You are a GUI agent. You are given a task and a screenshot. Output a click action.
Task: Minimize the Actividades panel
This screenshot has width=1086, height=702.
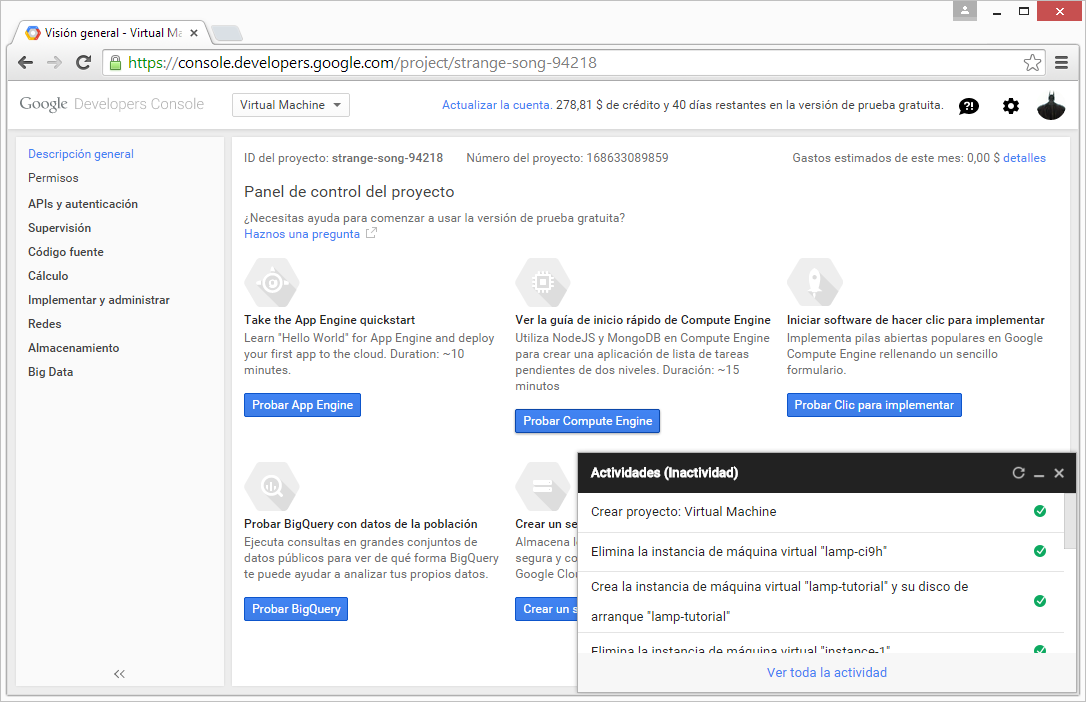point(1039,474)
